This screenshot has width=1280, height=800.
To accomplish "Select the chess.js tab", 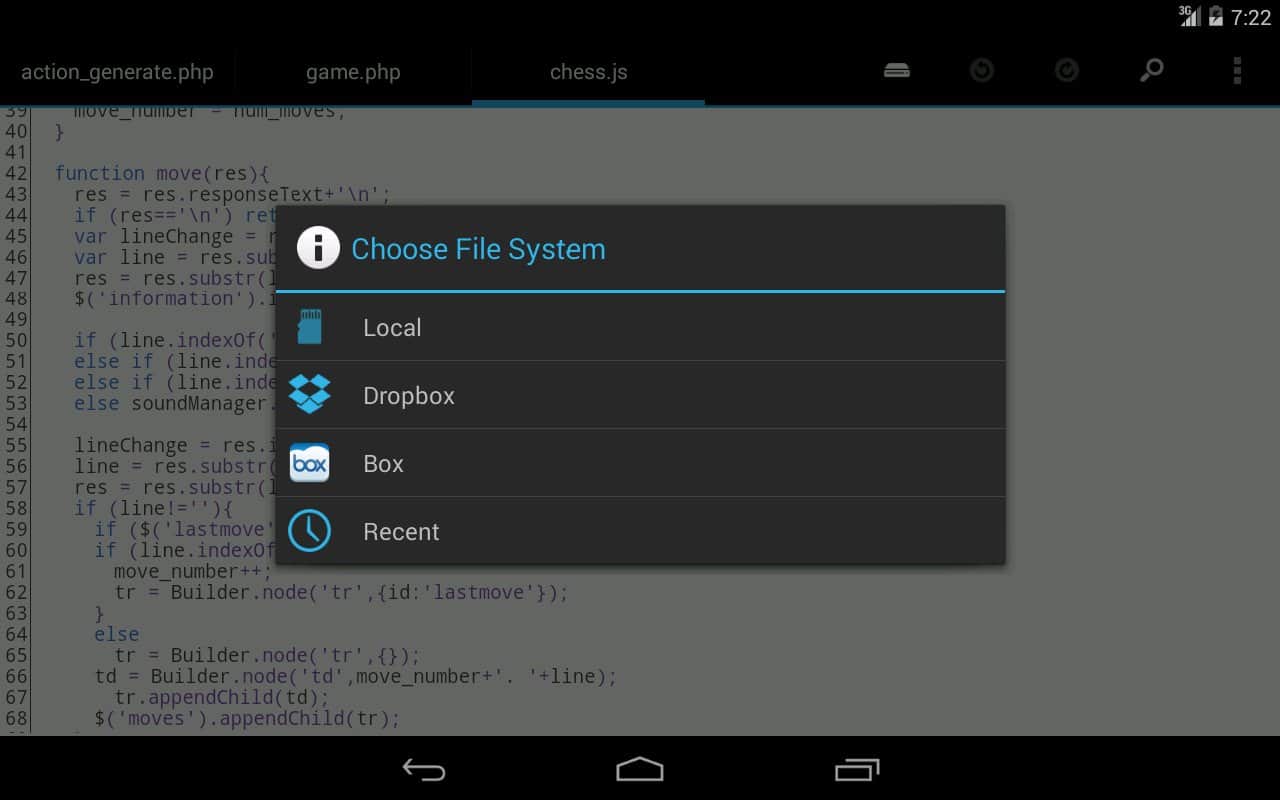I will click(x=588, y=72).
